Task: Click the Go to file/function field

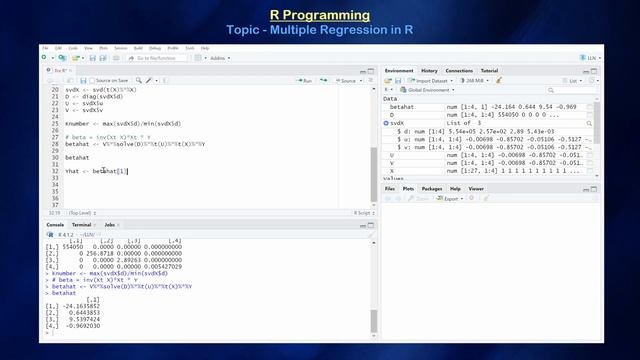Action: (157, 58)
